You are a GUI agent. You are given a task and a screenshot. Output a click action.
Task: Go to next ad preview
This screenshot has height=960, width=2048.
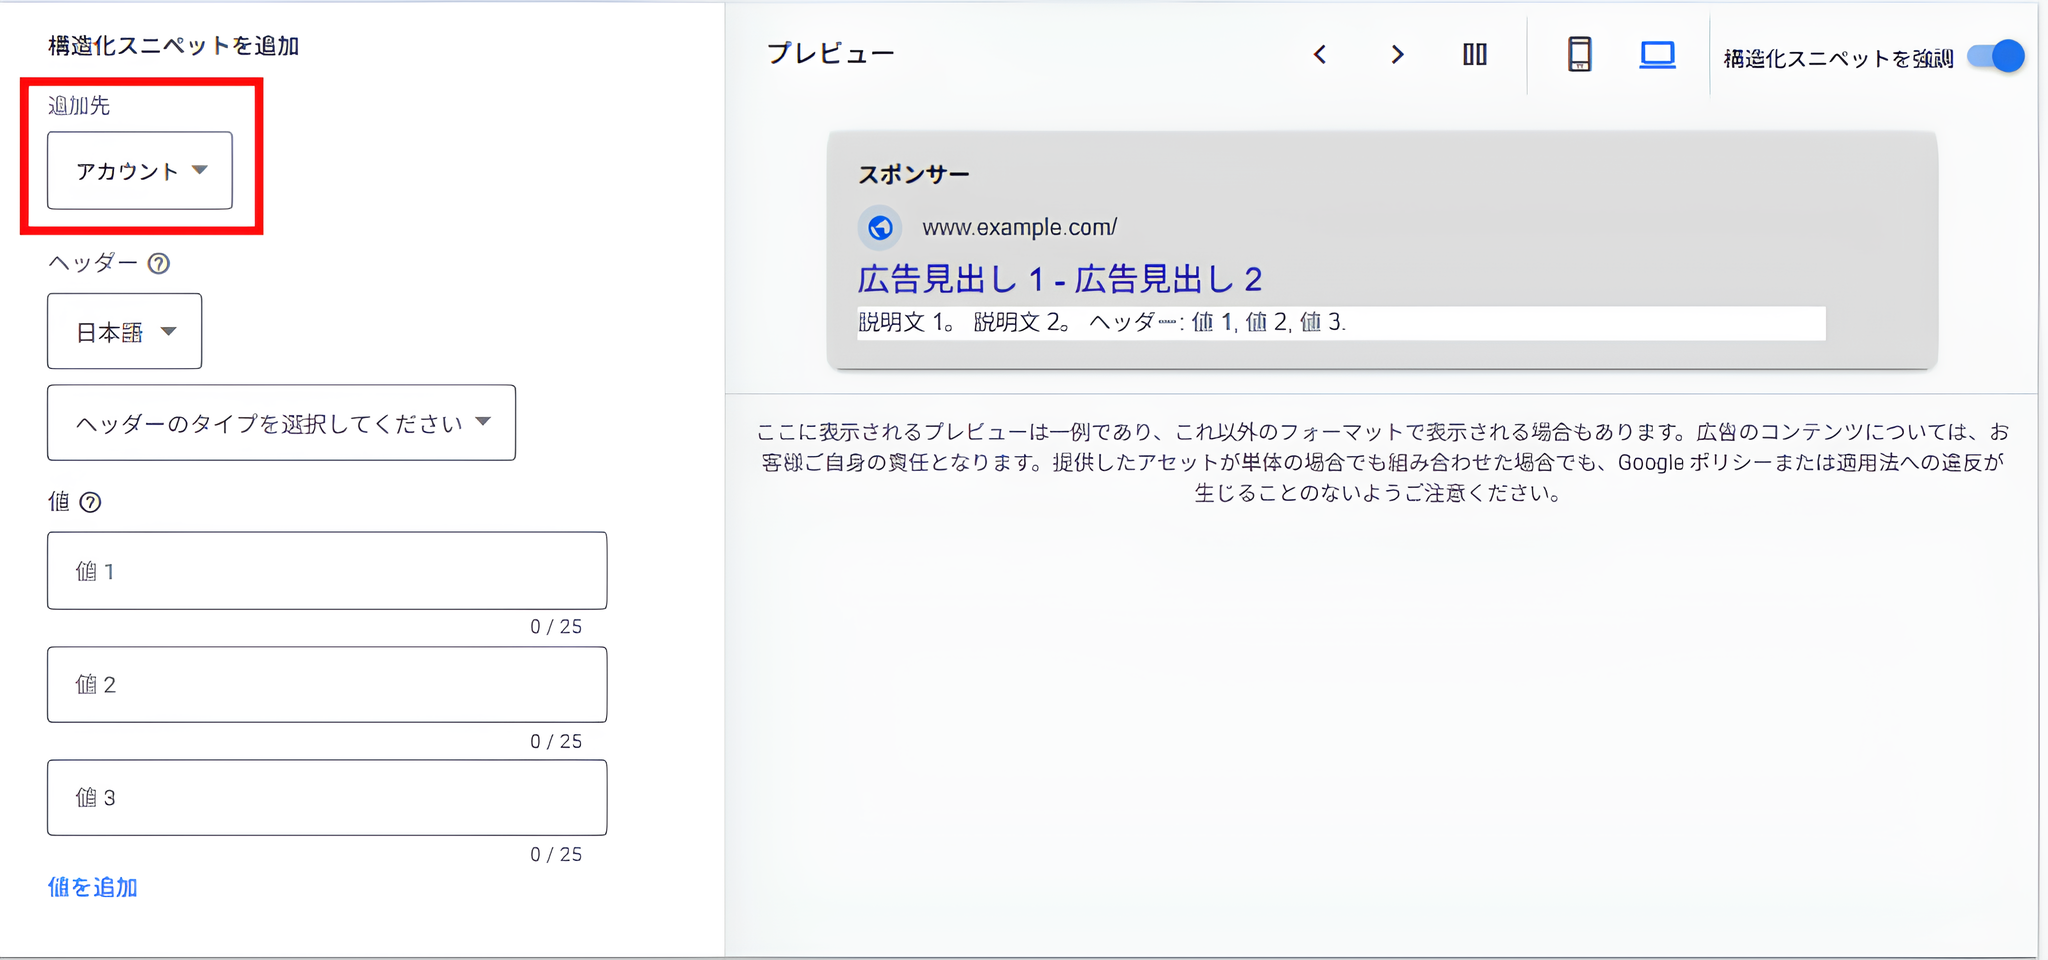point(1398,55)
